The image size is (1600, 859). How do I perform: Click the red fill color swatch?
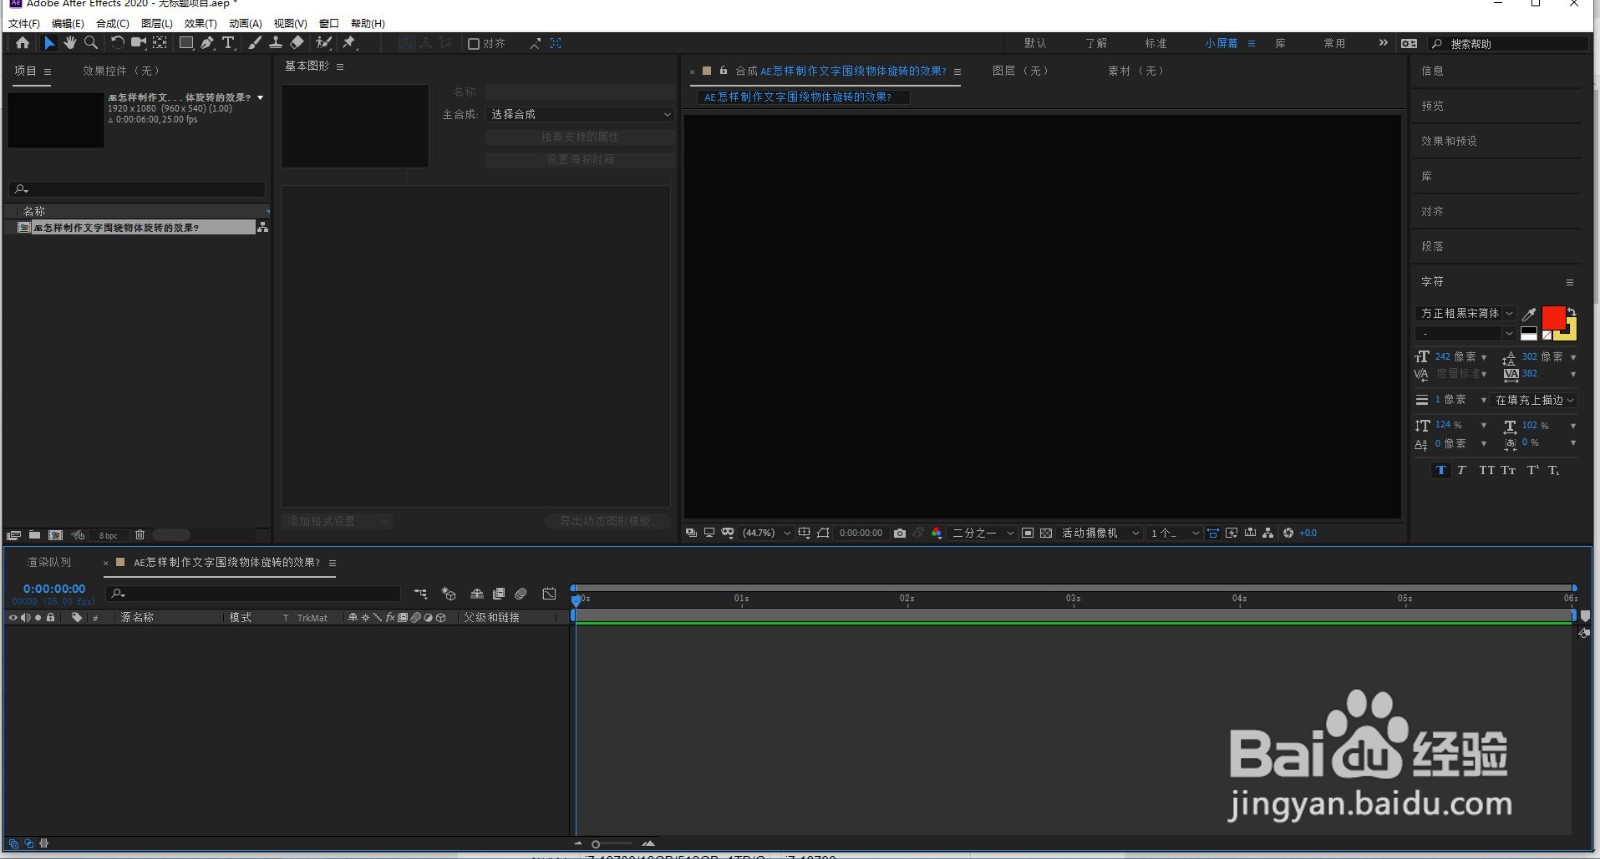1553,317
